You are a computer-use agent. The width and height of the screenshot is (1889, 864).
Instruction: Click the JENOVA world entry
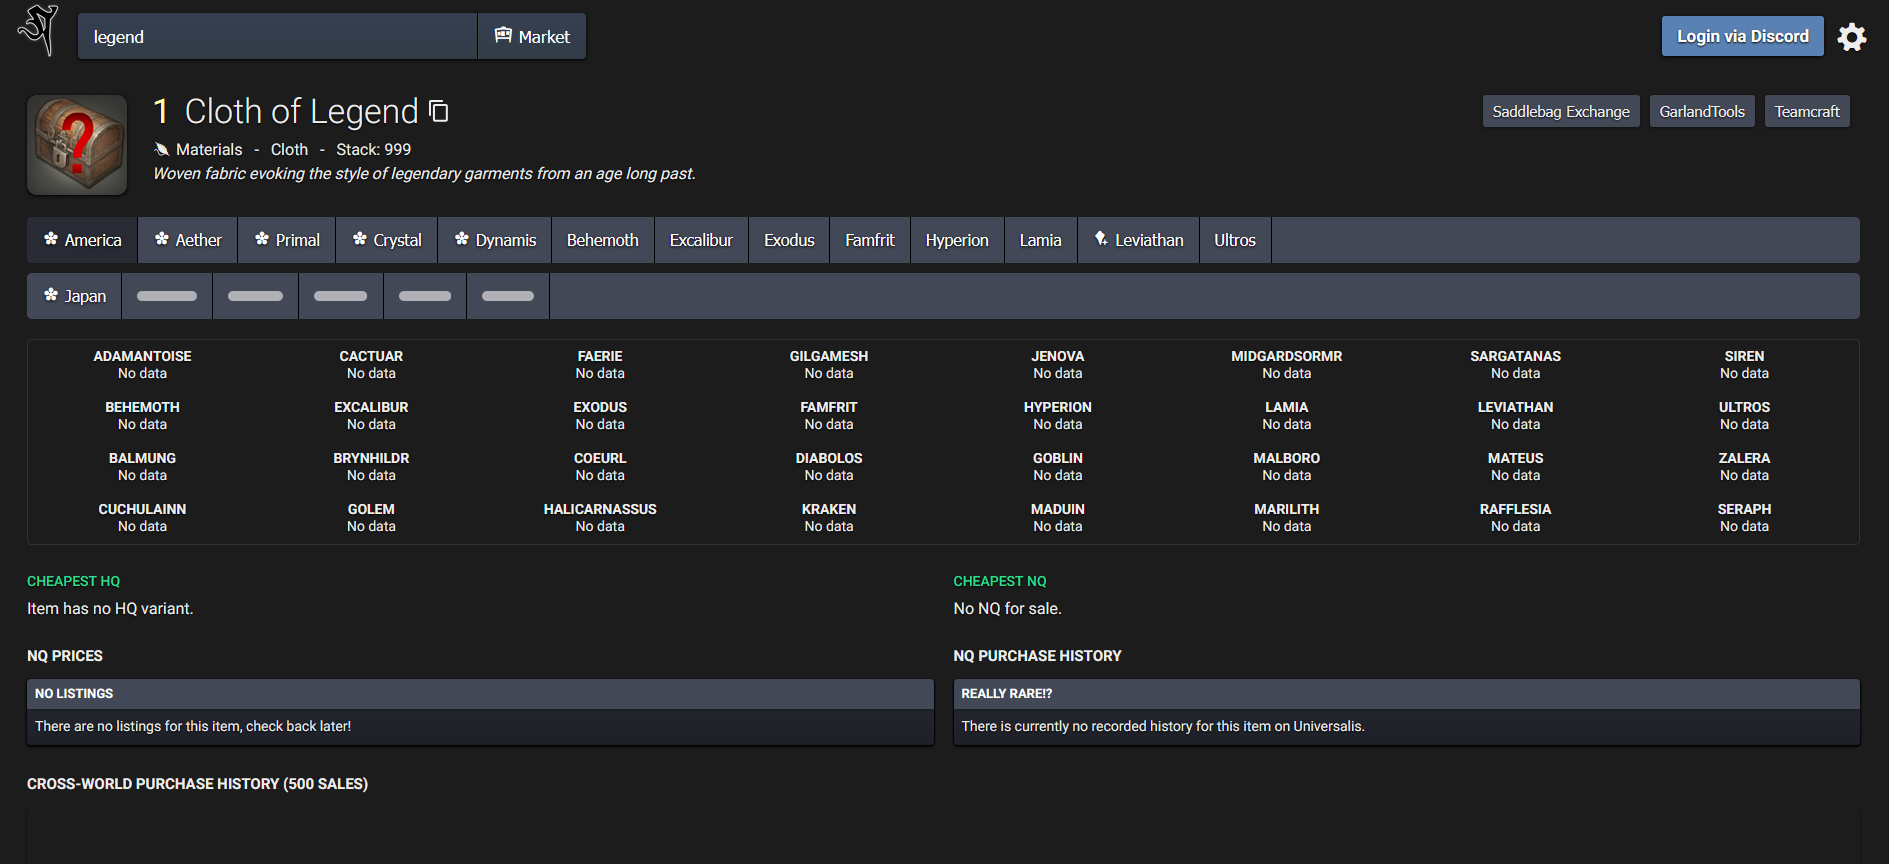tap(1058, 364)
